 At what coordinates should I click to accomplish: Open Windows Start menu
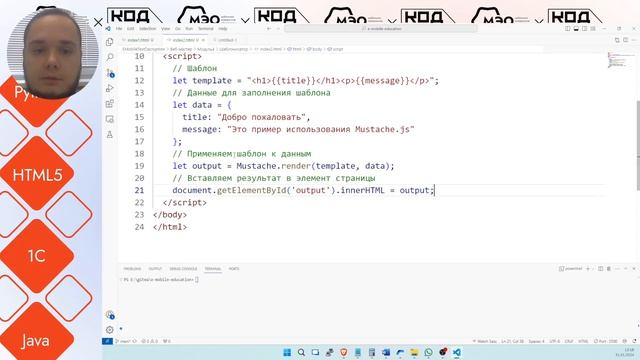point(287,352)
